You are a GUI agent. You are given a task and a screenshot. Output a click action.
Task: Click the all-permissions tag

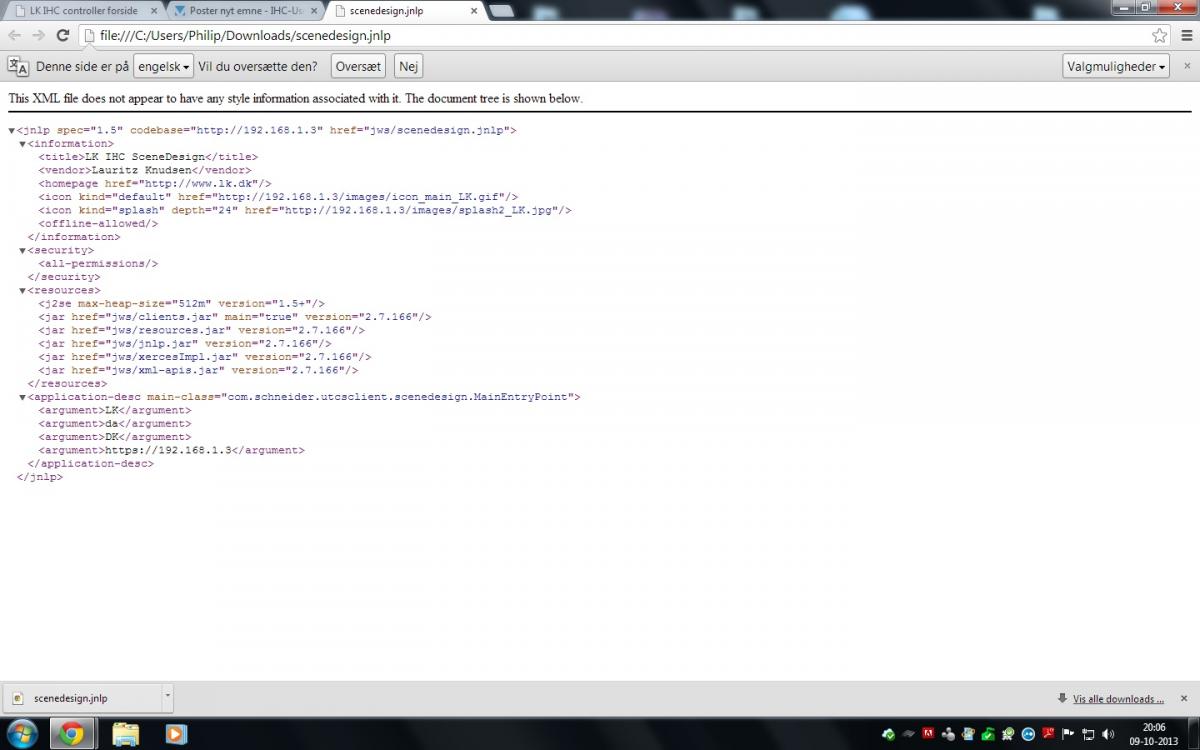coord(98,264)
